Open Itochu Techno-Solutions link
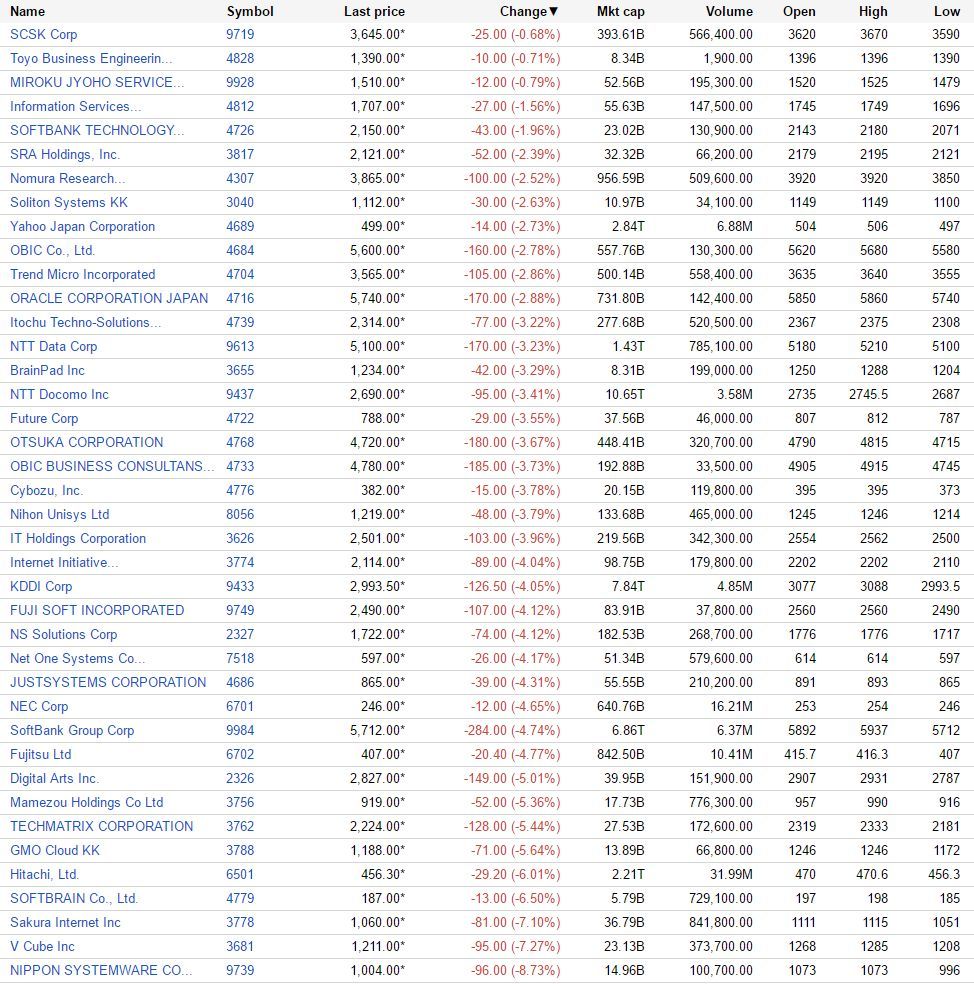This screenshot has height=984, width=974. 85,322
